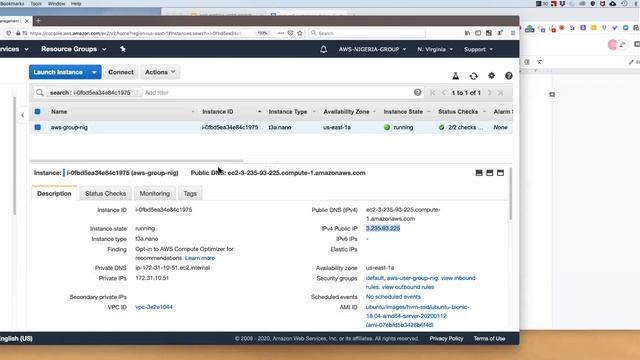Sort table by Instance Type column
Image resolution: width=640 pixels, height=360 pixels.
(287, 111)
